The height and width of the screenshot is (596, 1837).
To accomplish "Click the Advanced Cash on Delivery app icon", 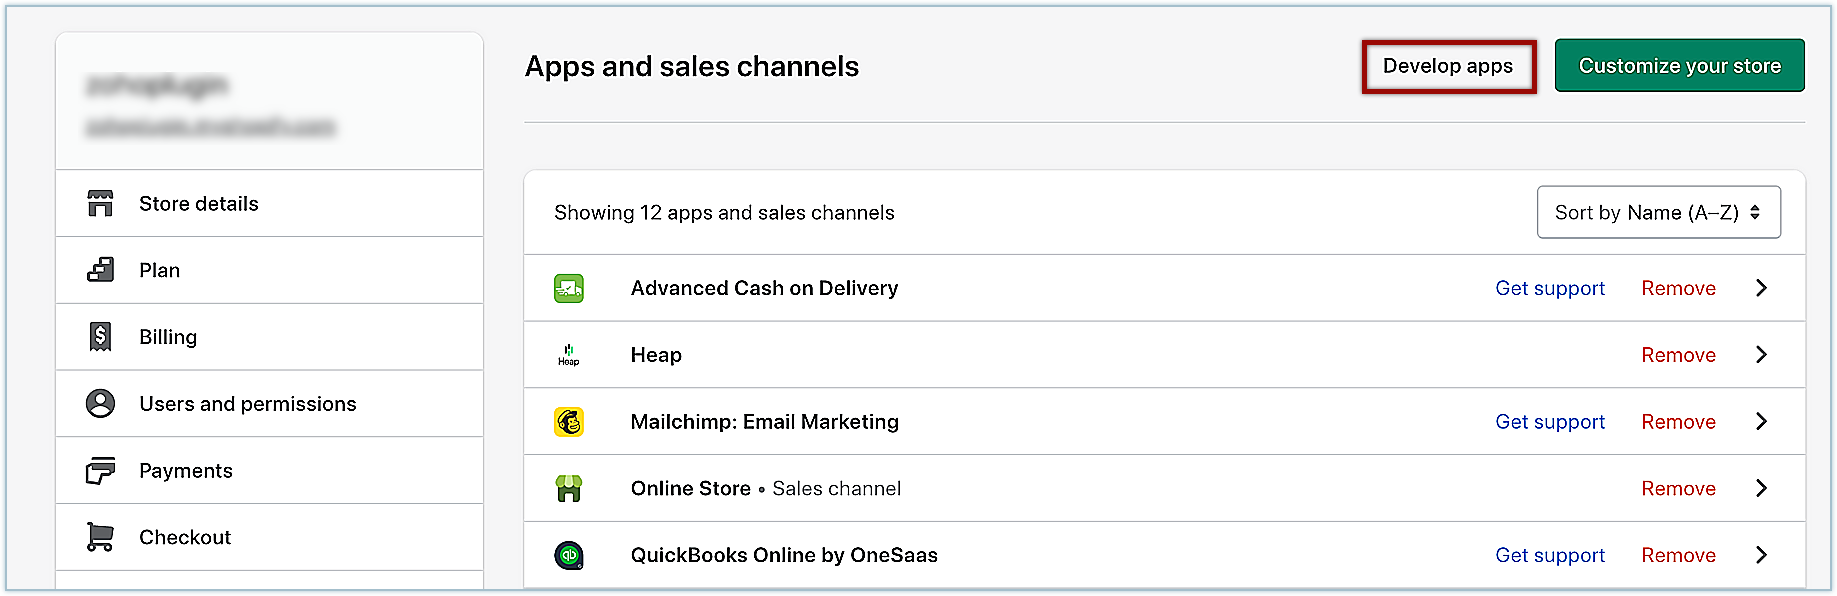I will tap(569, 288).
